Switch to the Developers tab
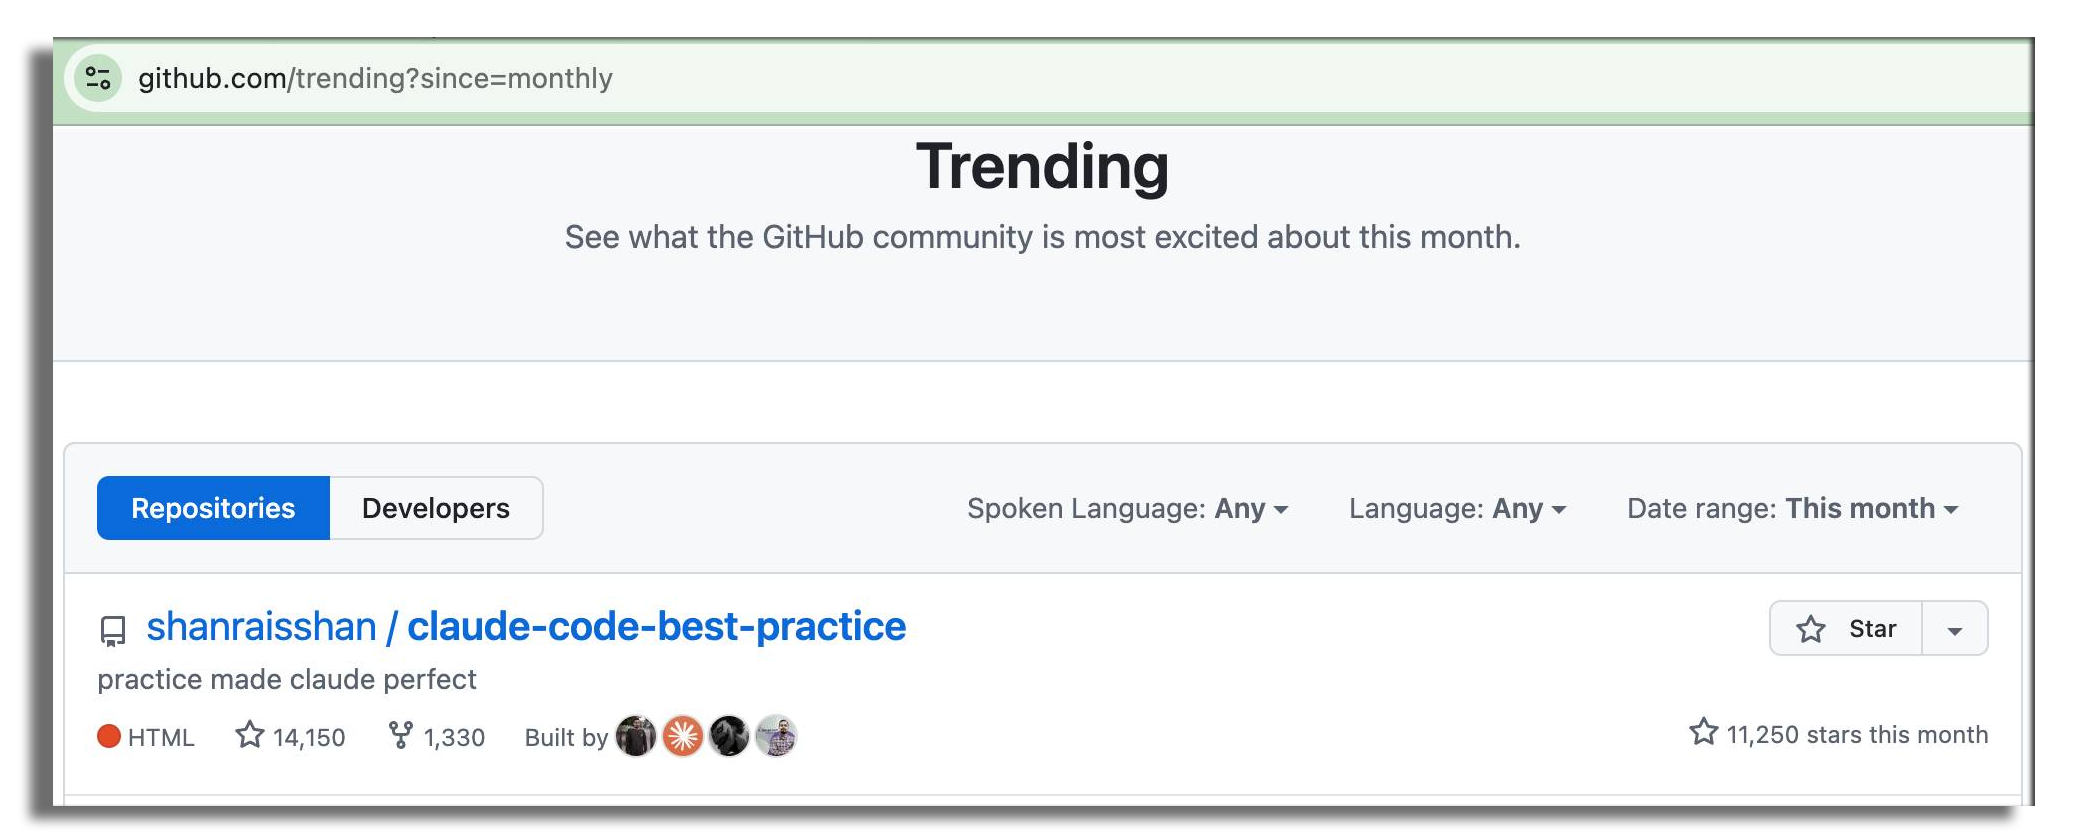The image size is (2083, 840). [435, 508]
